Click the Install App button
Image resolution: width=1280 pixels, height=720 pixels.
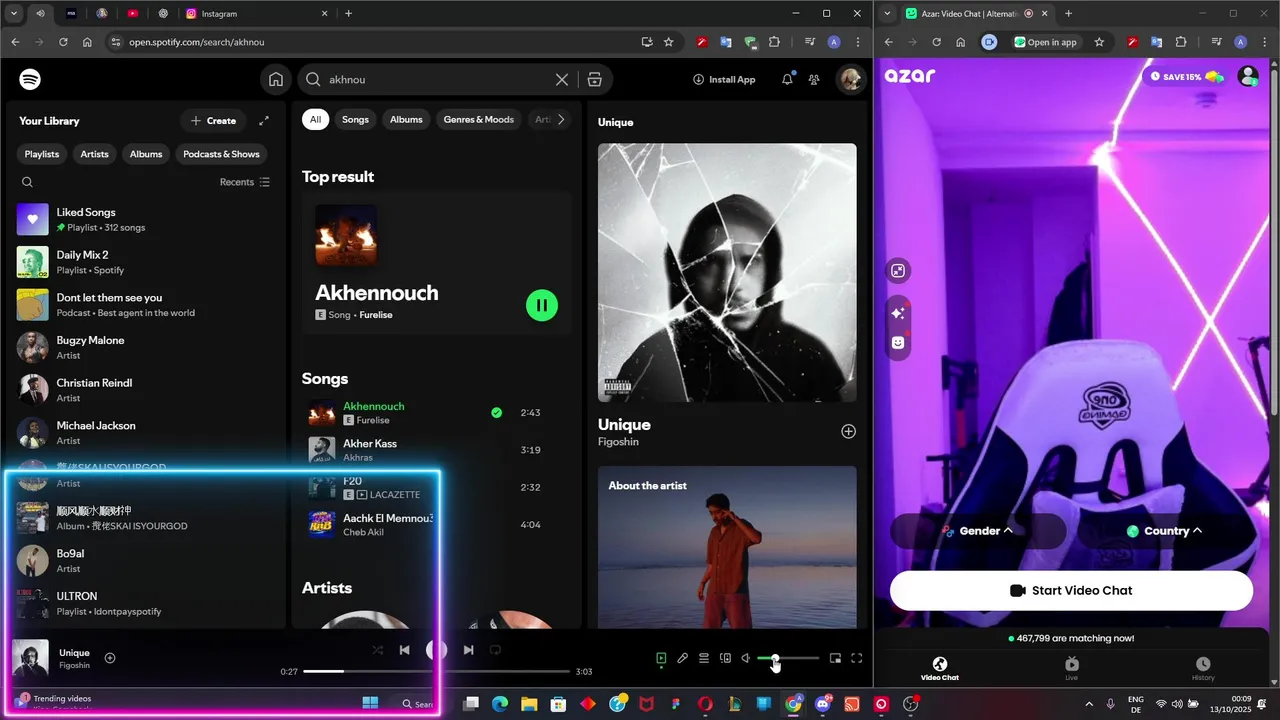point(724,79)
